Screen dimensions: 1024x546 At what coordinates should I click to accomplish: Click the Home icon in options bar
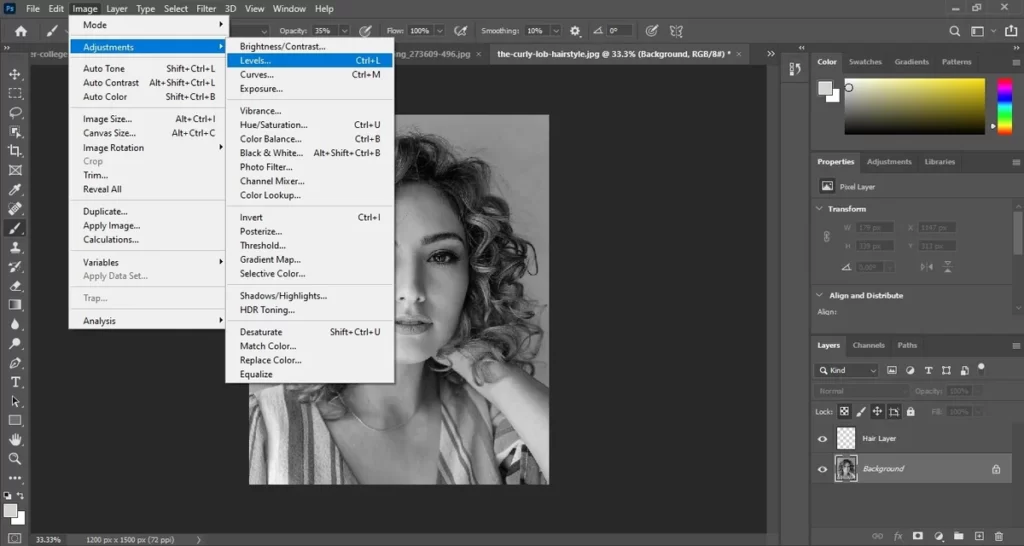coord(21,31)
